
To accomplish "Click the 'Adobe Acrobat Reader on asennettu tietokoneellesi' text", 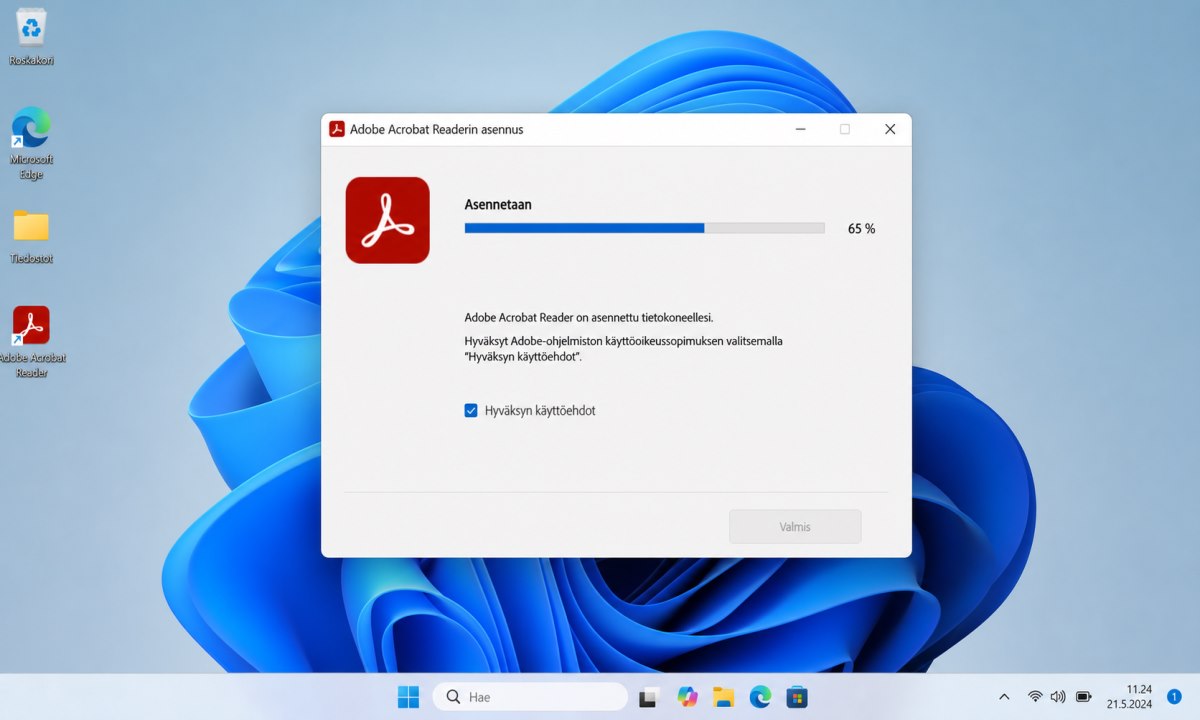I will pos(589,317).
